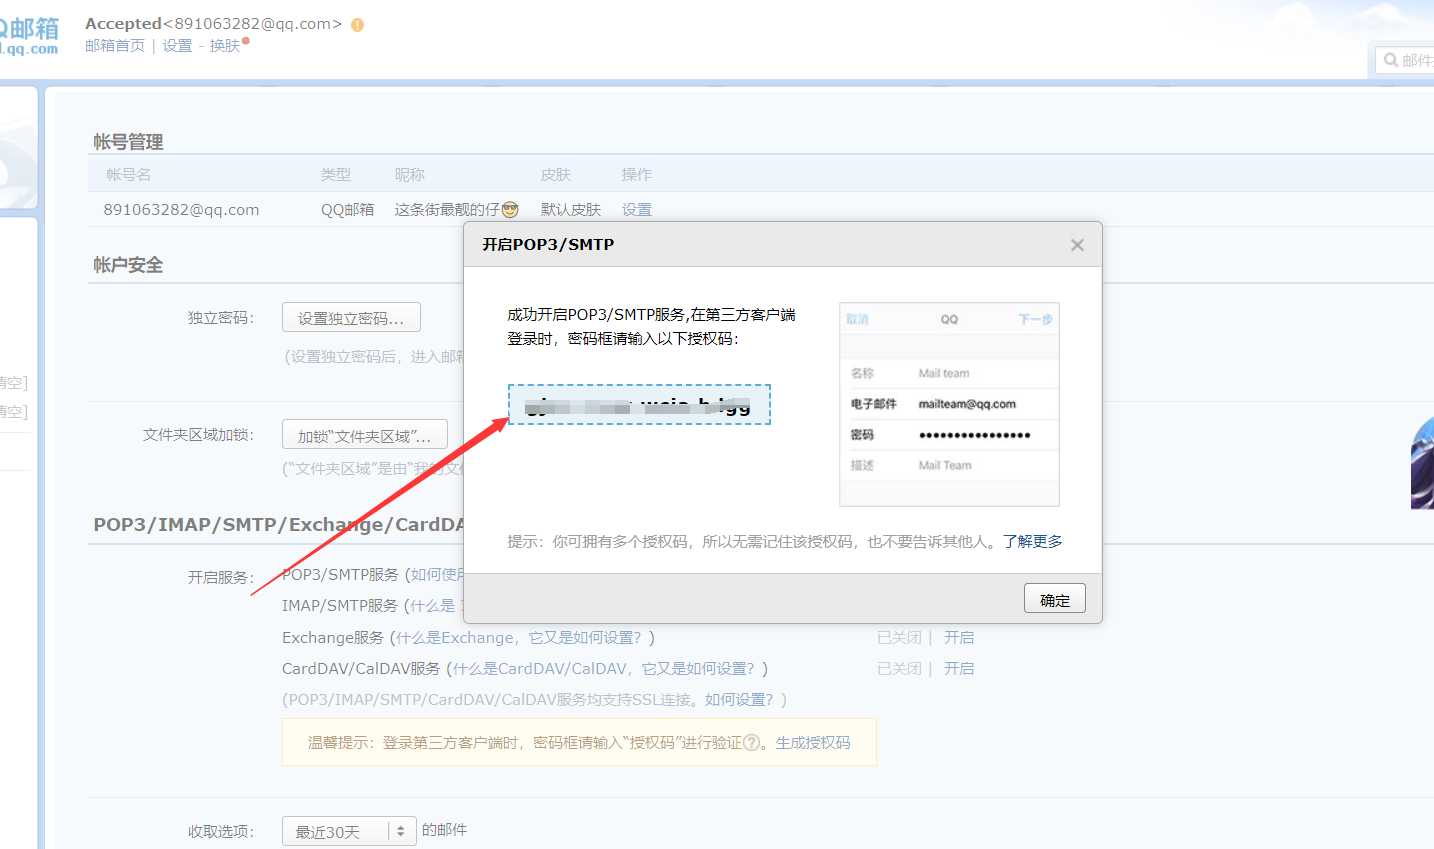1434x849 pixels.
Task: Confirm the dialog with 确定 button
Action: click(x=1055, y=599)
